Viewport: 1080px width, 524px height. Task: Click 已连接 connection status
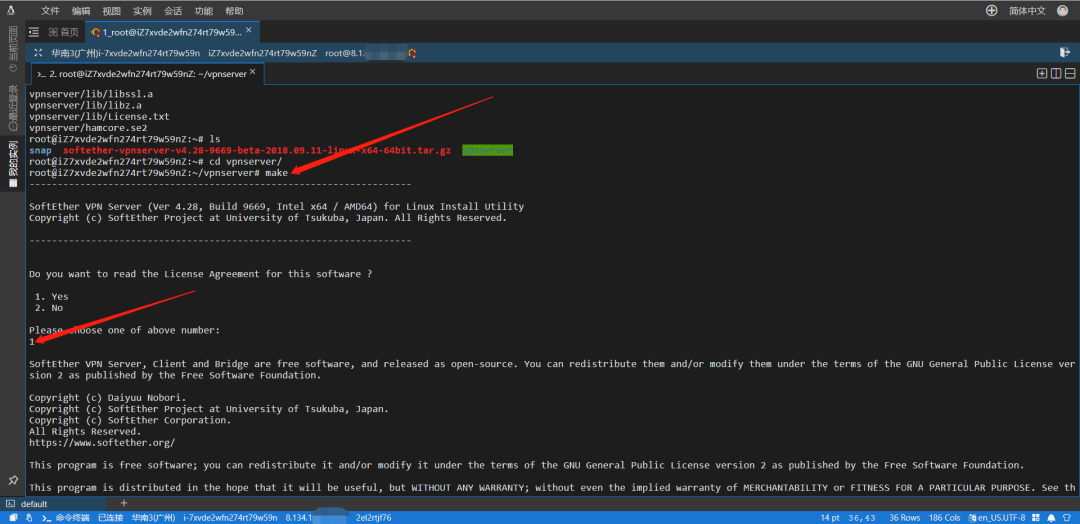click(110, 517)
